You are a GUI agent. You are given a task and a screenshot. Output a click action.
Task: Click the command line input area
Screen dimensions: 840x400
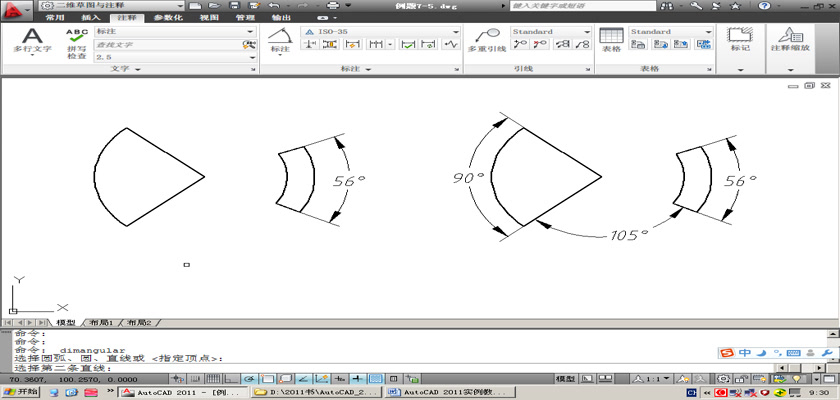click(394, 368)
